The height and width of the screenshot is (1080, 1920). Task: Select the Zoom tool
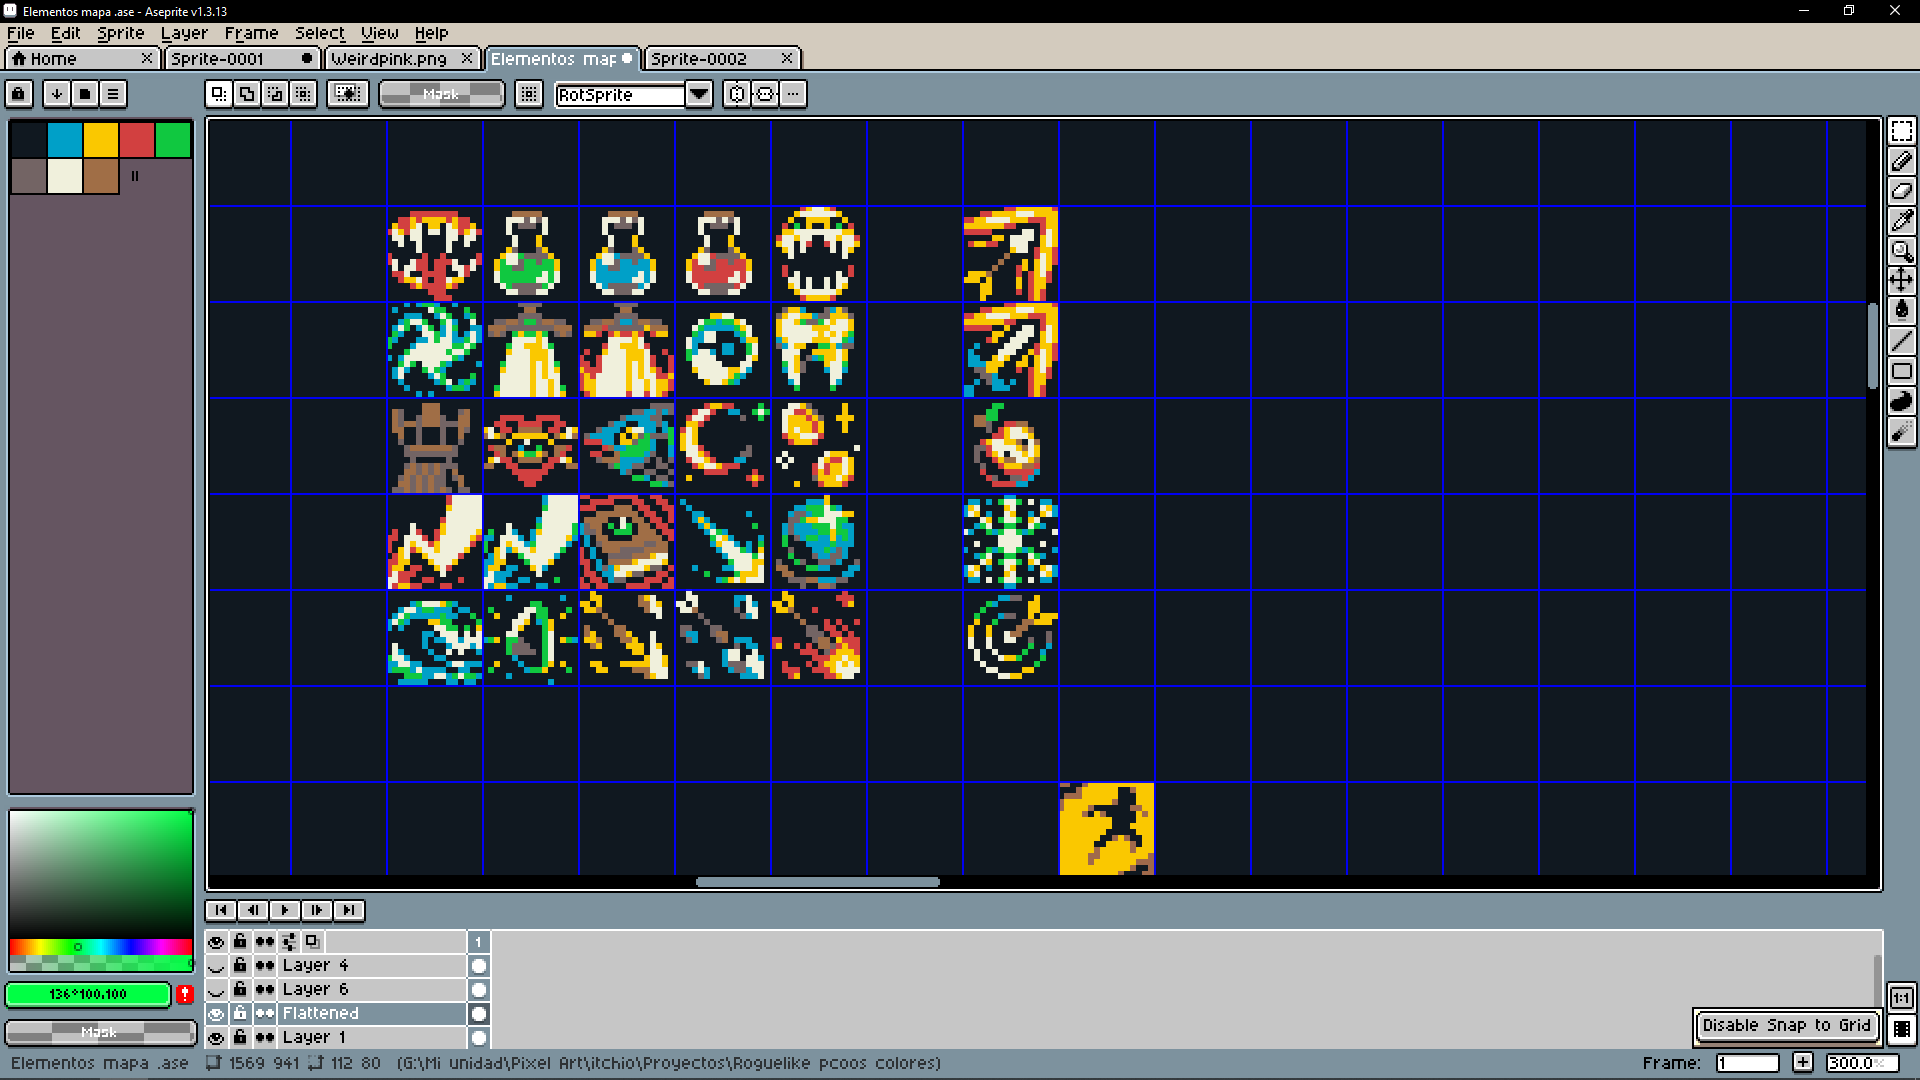1901,251
